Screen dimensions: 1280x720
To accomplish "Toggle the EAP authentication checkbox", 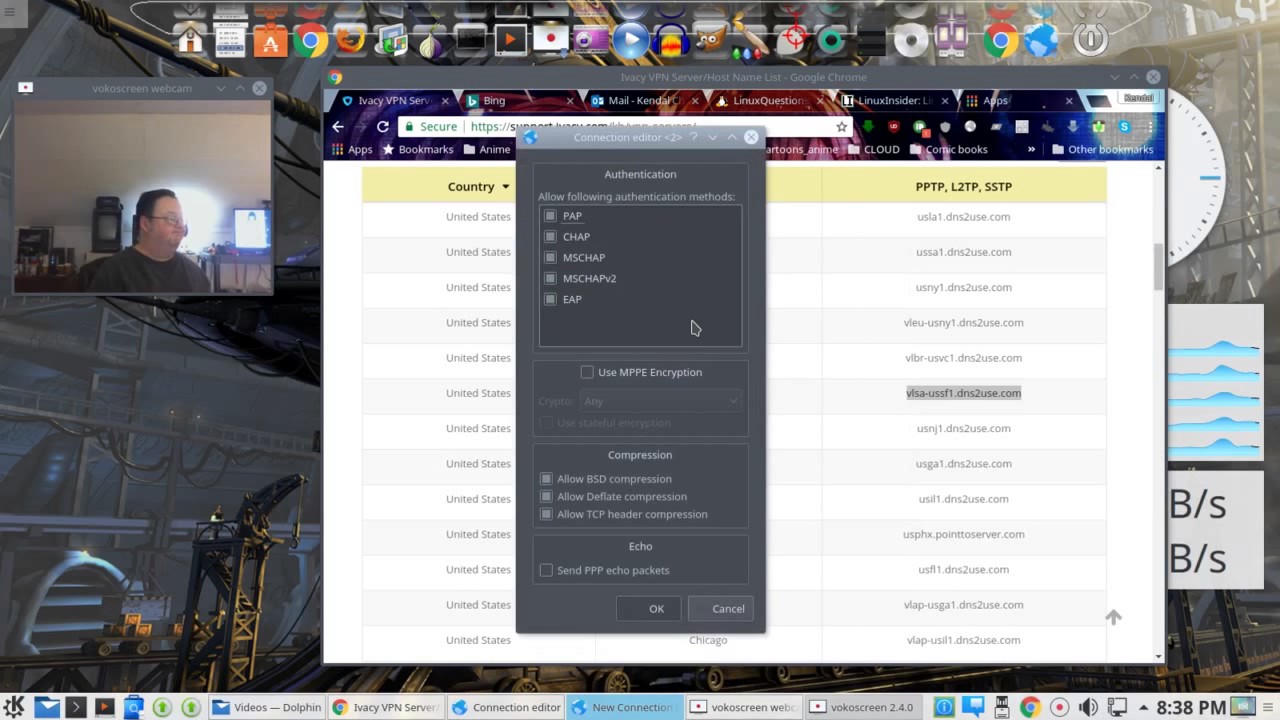I will coord(550,300).
